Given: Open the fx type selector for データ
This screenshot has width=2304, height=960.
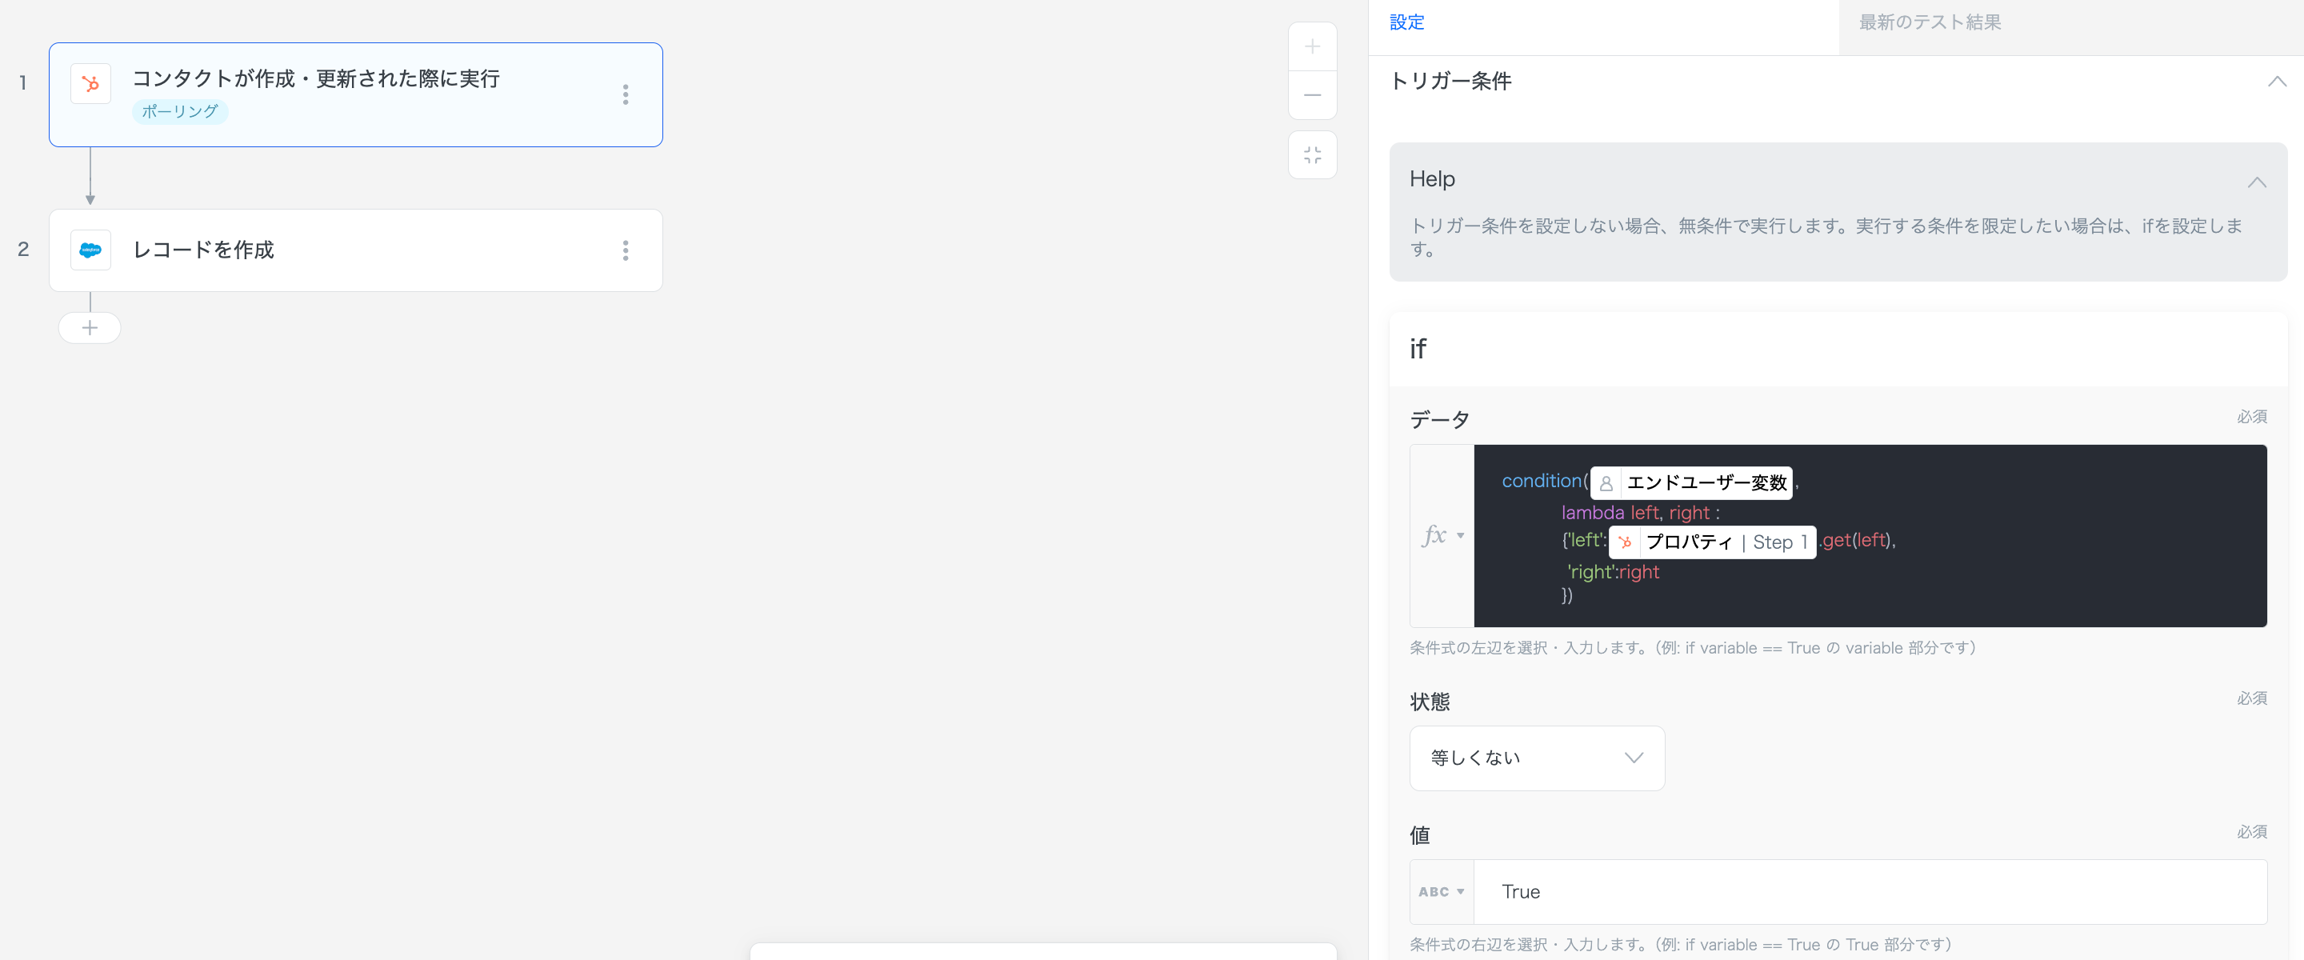Looking at the screenshot, I should (x=1441, y=536).
